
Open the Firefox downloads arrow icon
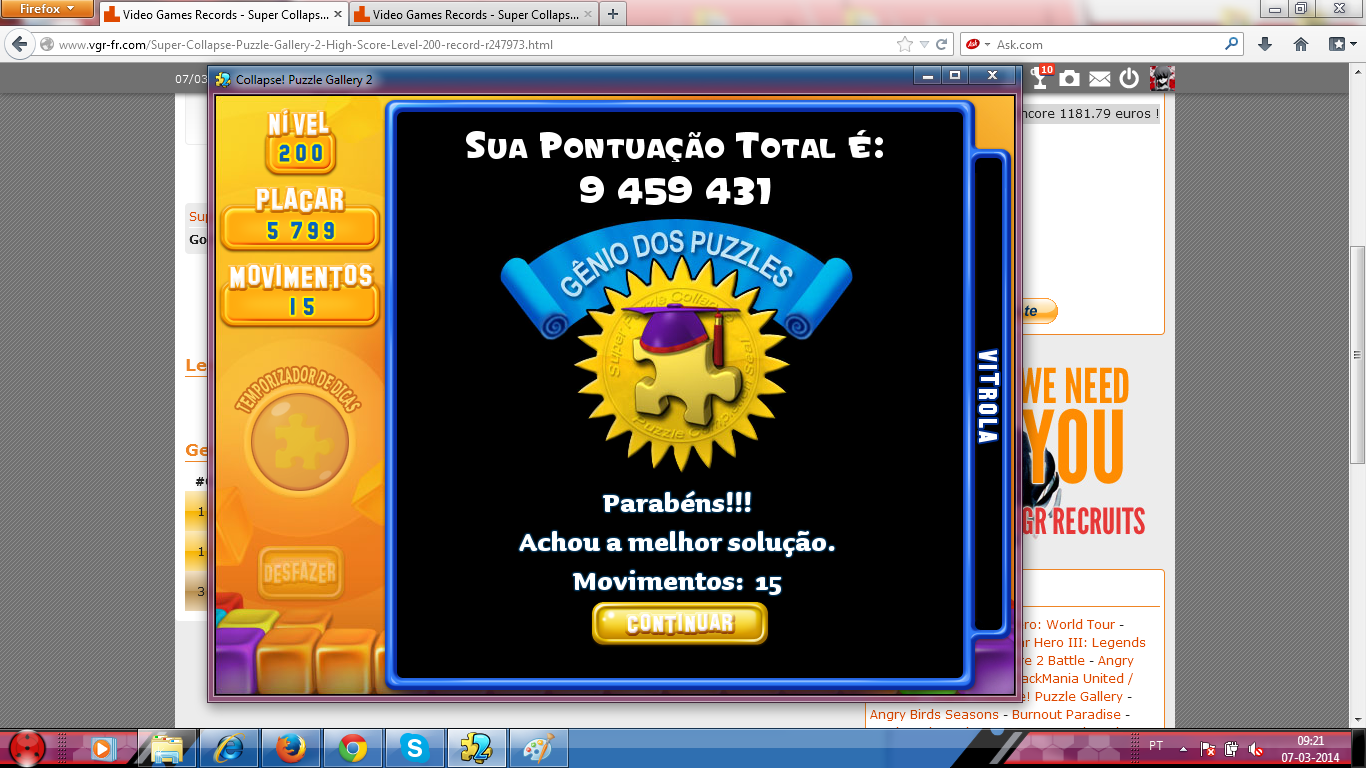pos(1265,44)
